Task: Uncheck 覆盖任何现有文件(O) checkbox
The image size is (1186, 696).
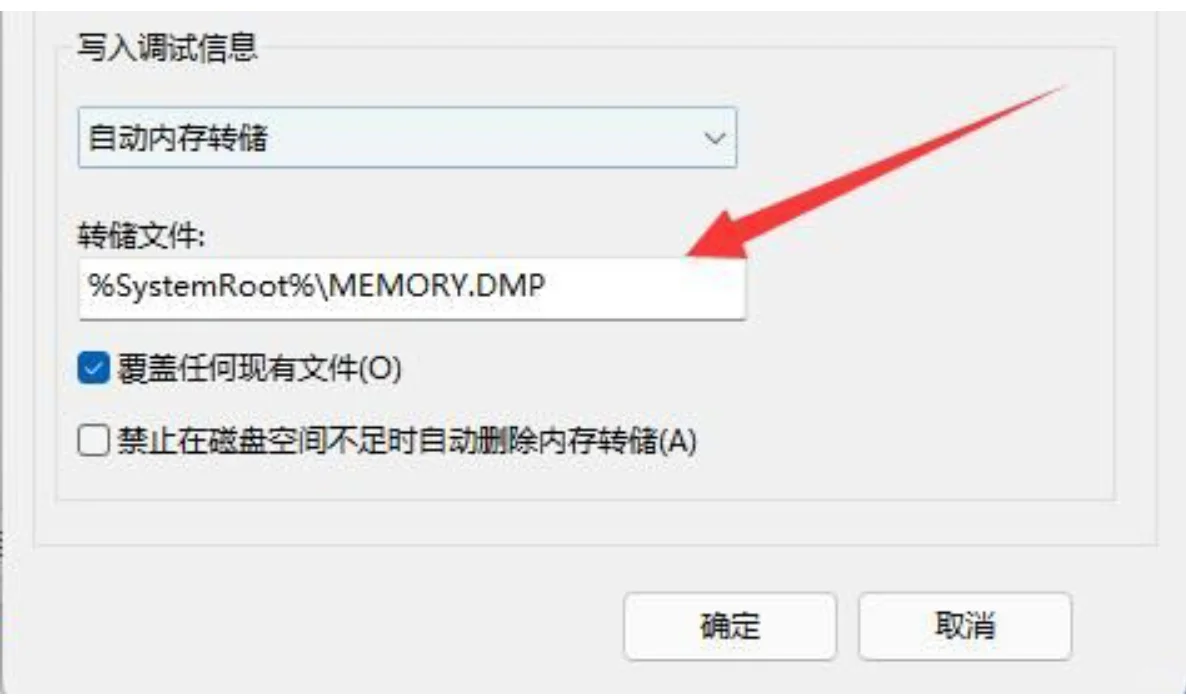Action: coord(93,368)
